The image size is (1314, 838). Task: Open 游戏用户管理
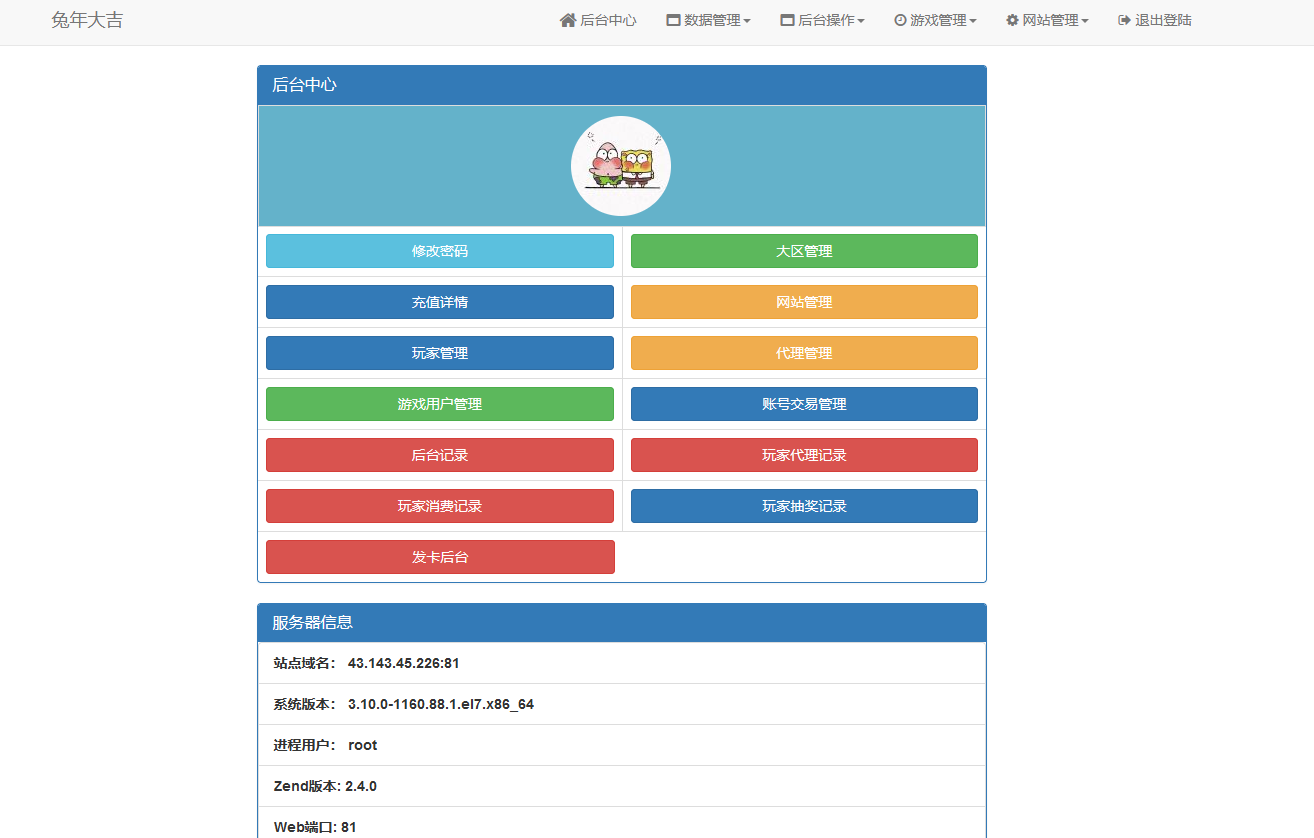[440, 404]
